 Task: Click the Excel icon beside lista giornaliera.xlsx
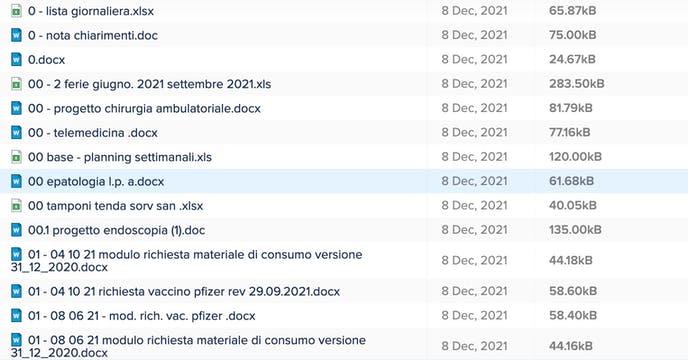tap(16, 11)
